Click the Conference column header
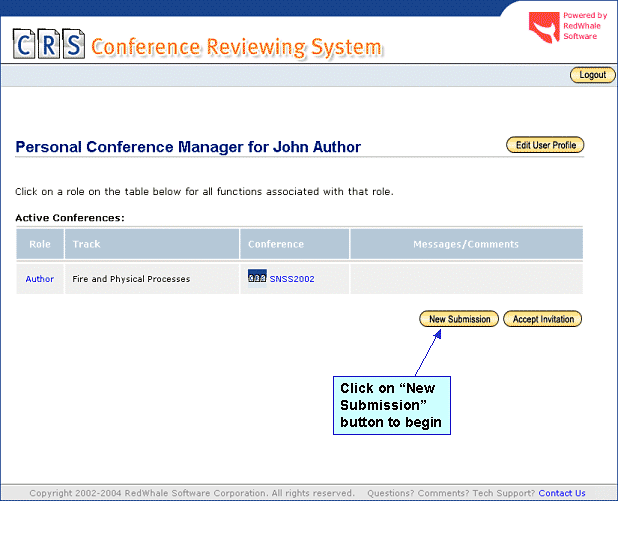Image resolution: width=618 pixels, height=534 pixels. (x=276, y=244)
